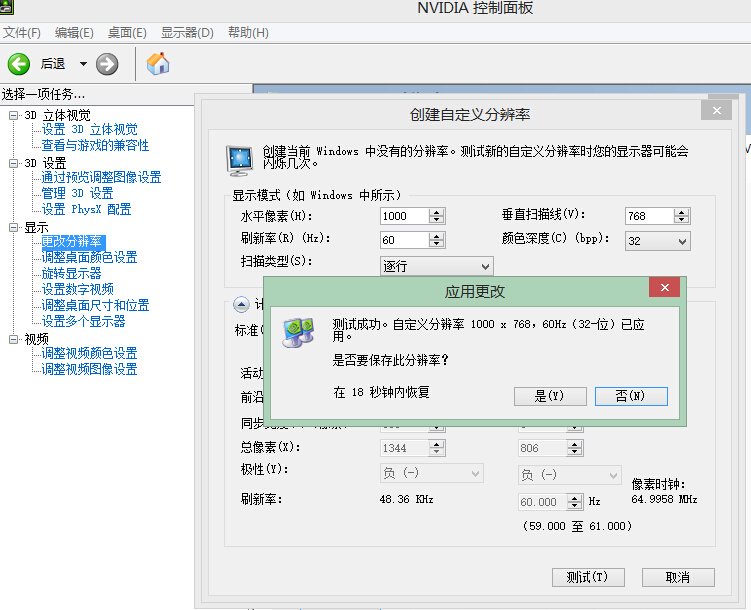Click the 64.9958 MHz pixel clock value
Image resolution: width=751 pixels, height=610 pixels.
click(664, 499)
